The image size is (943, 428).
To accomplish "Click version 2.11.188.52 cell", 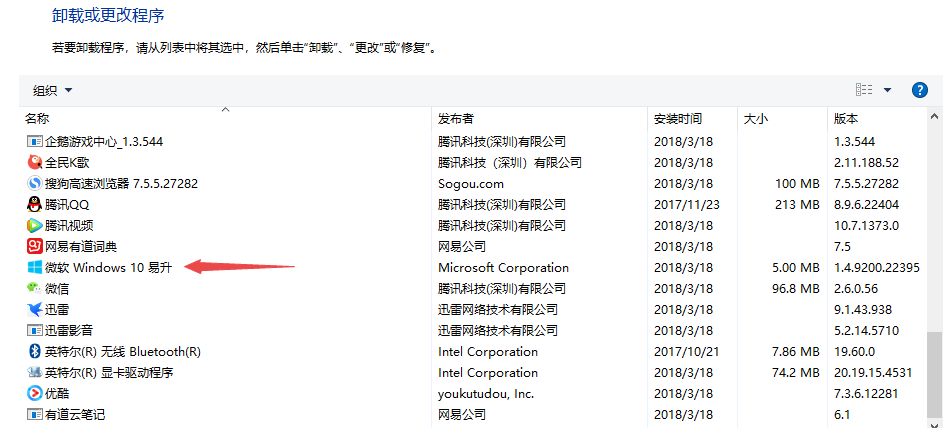I will point(867,162).
